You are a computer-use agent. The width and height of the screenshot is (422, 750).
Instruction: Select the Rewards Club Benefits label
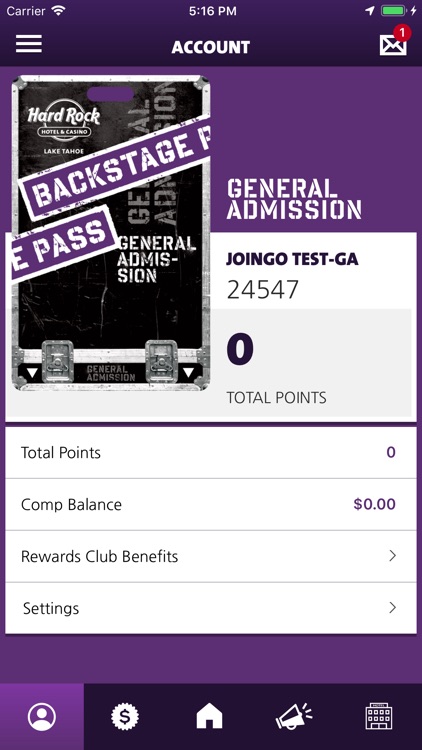tap(100, 557)
